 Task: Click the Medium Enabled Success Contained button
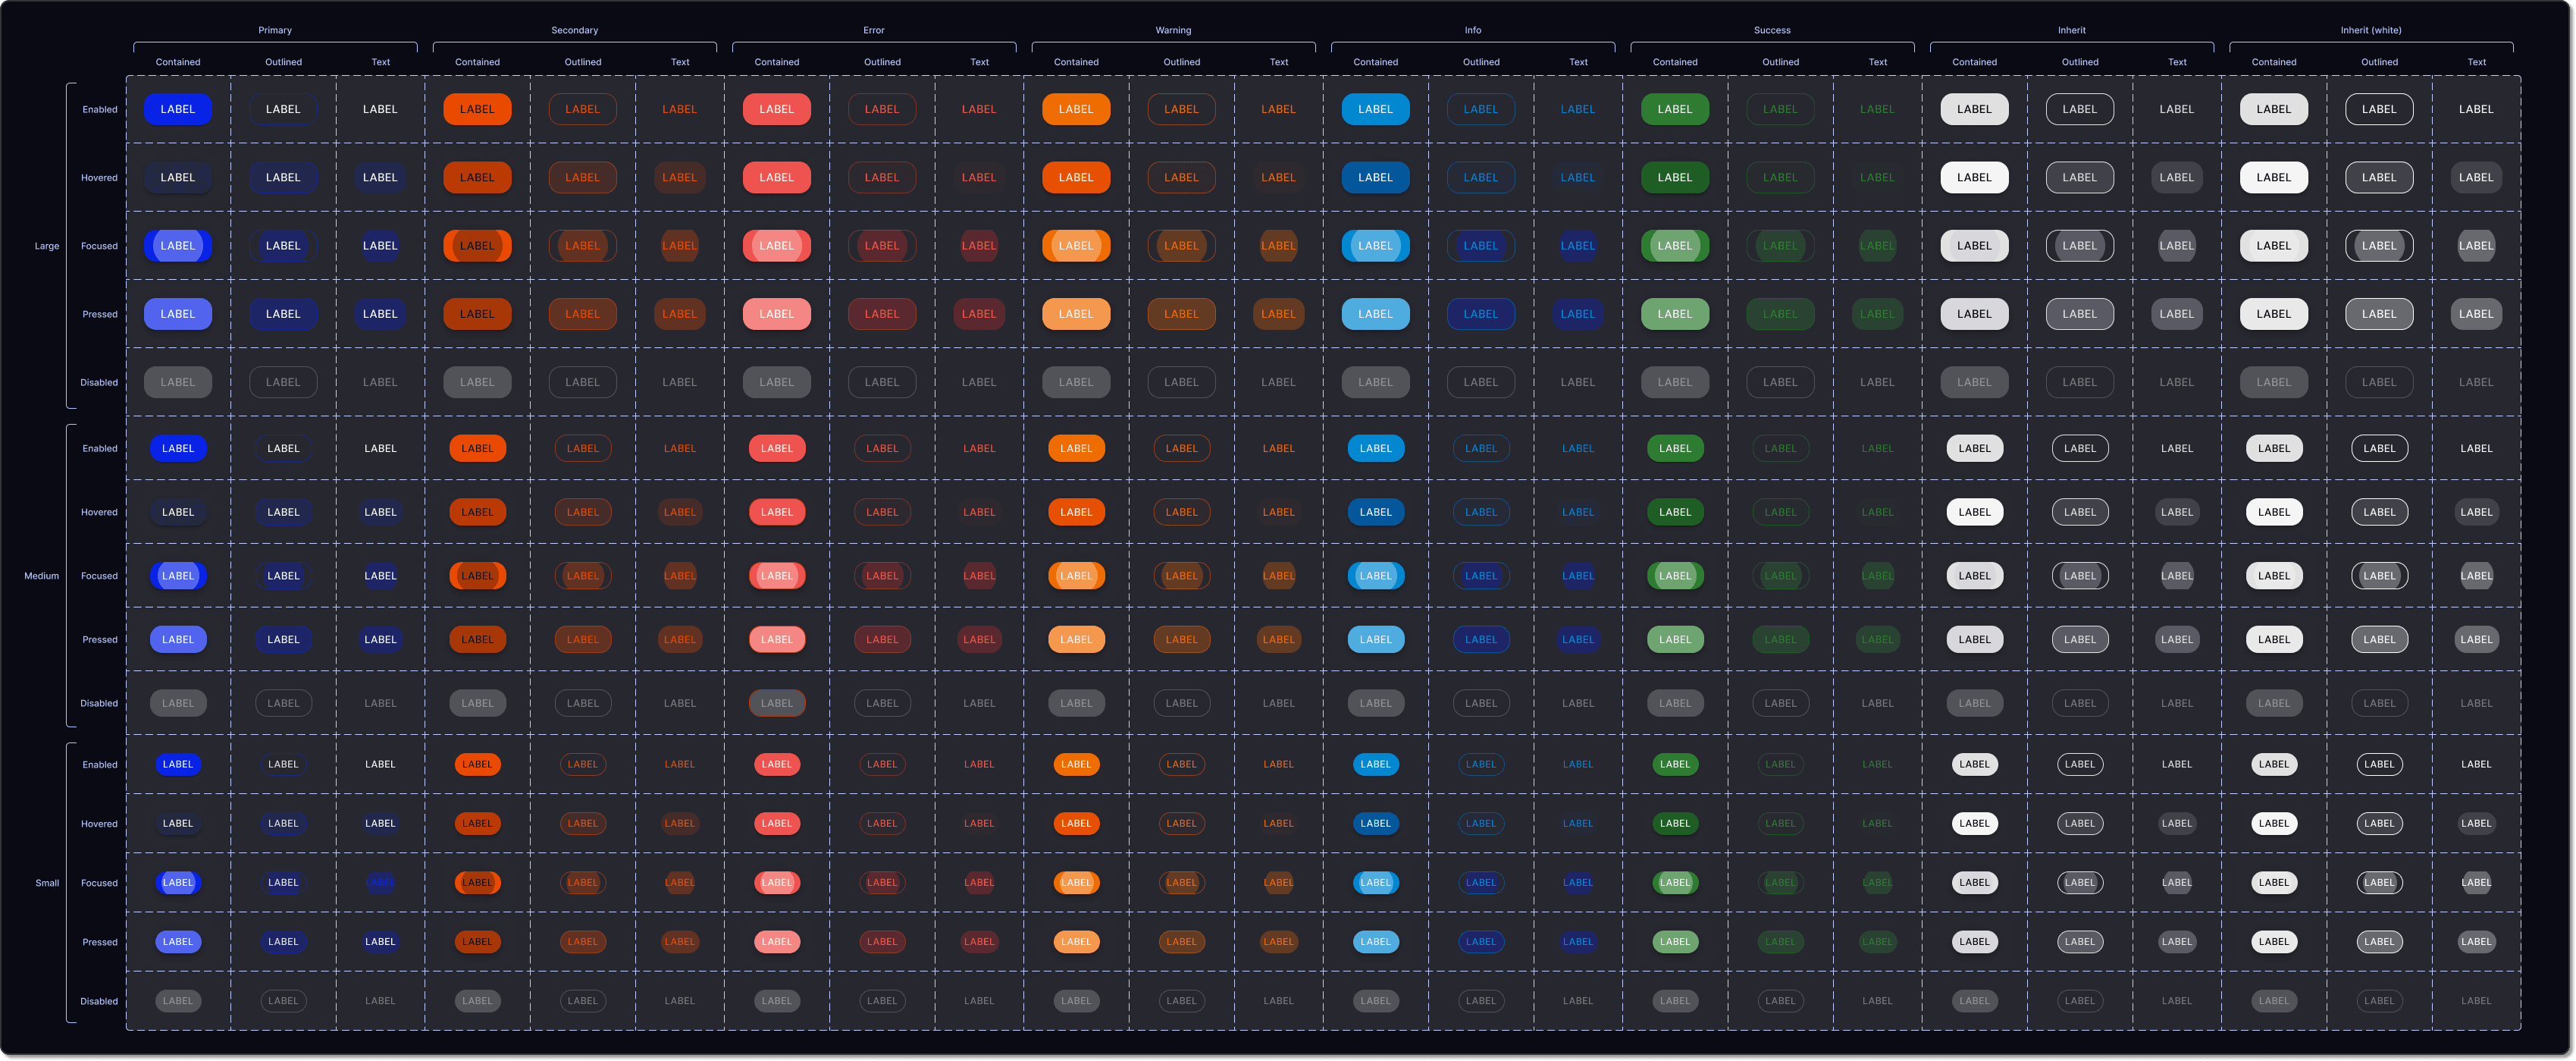(x=1675, y=448)
